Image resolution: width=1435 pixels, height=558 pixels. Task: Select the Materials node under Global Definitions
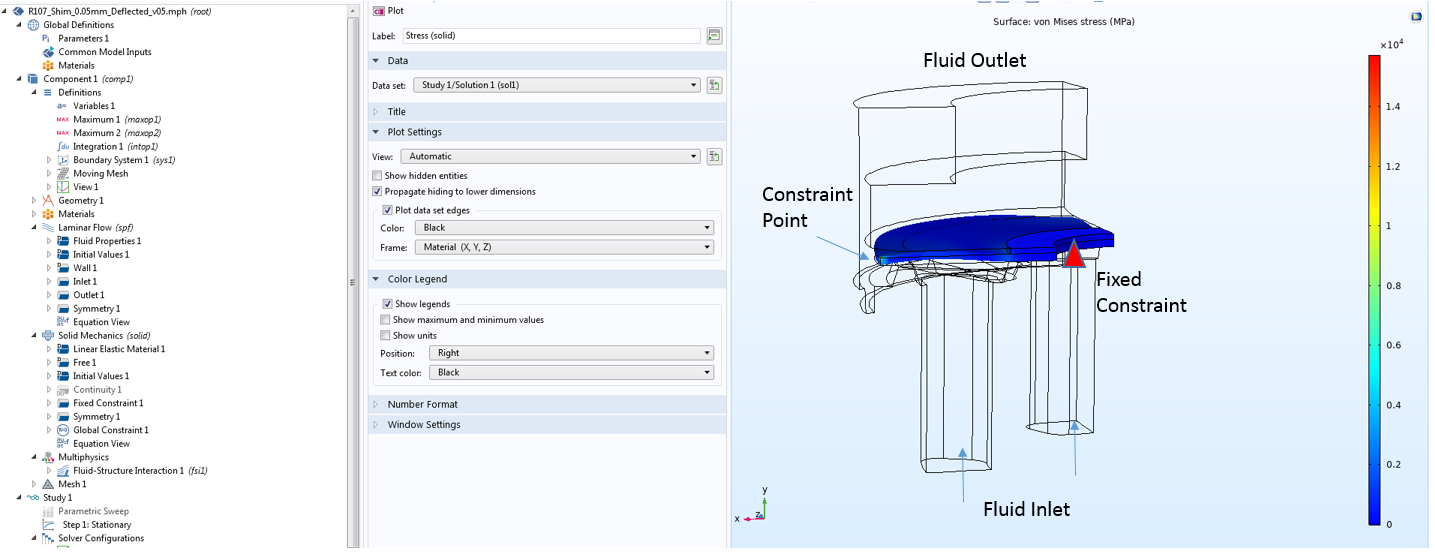pyautogui.click(x=75, y=66)
